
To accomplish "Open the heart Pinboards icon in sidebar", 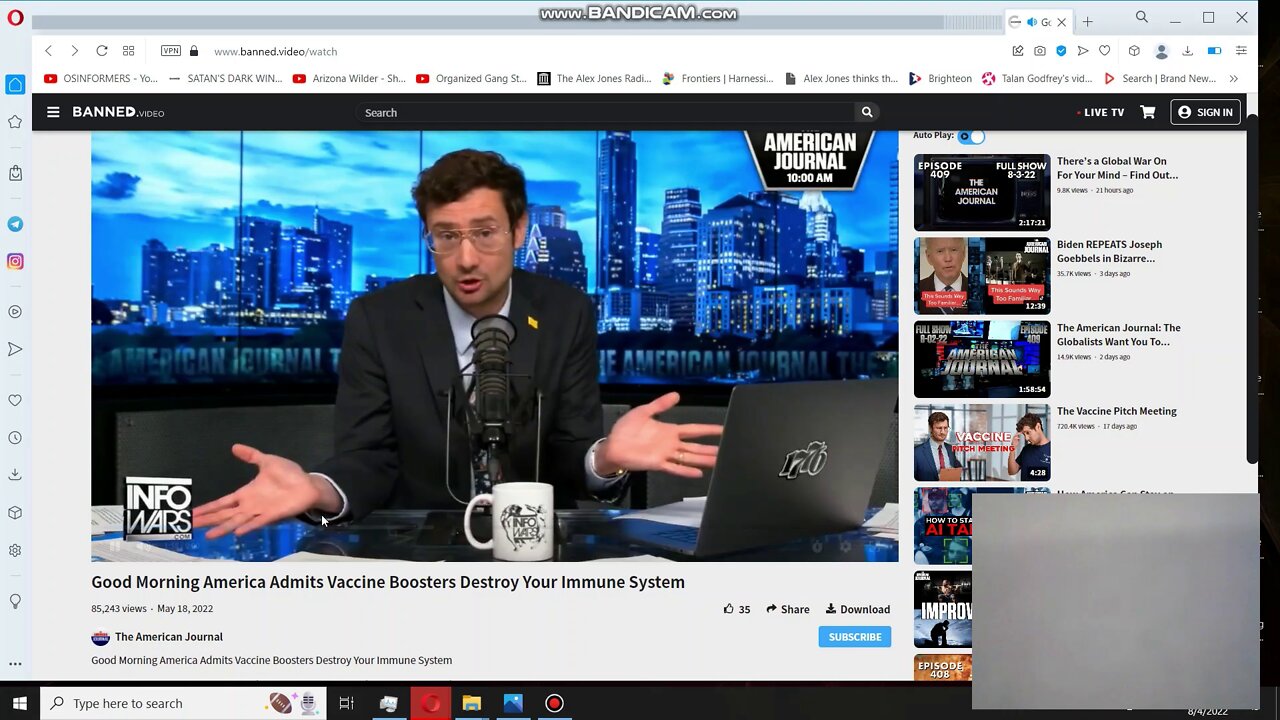I will click(15, 401).
